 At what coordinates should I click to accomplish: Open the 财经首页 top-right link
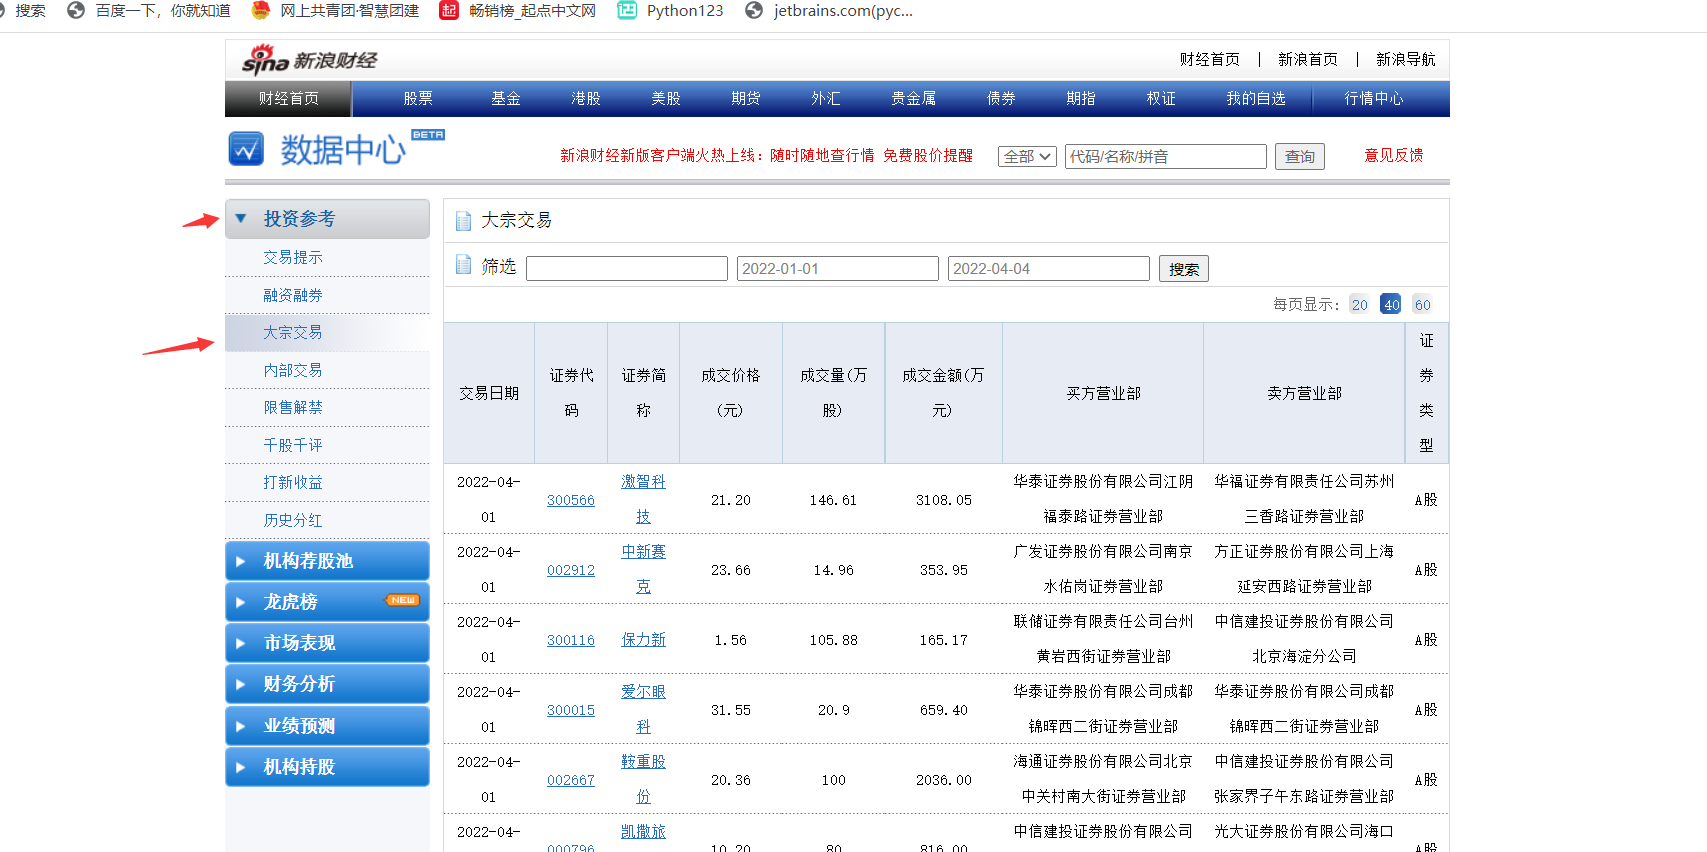[x=1210, y=60]
